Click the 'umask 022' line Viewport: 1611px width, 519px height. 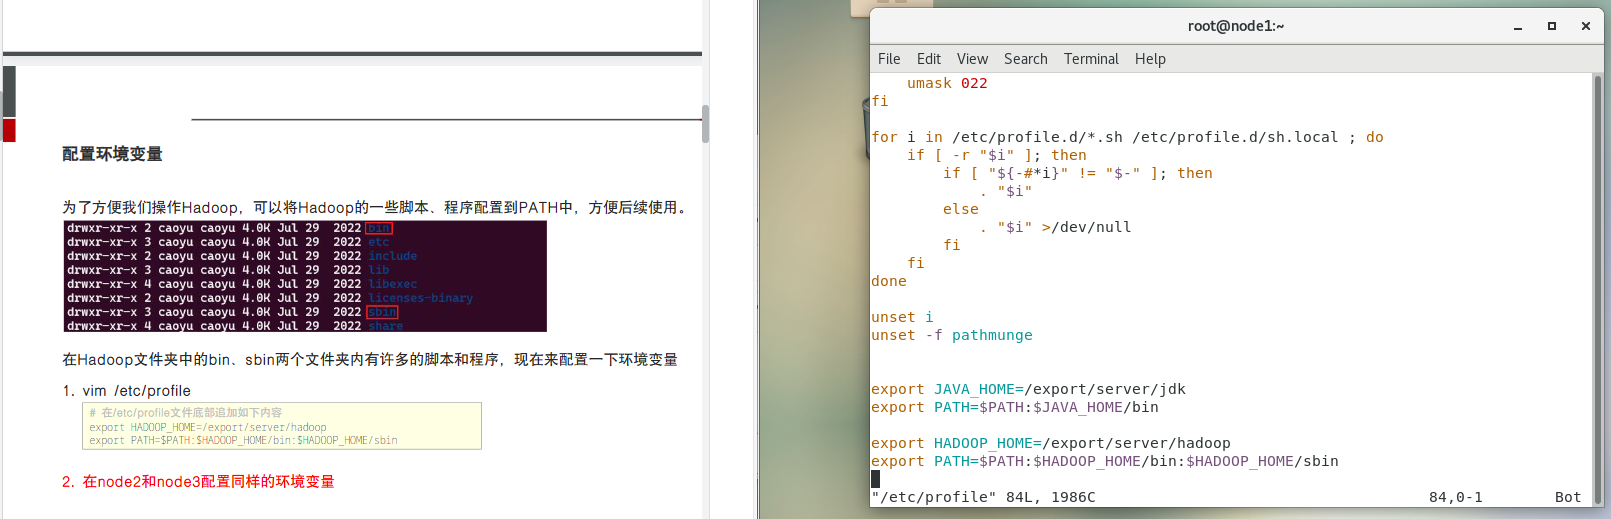coord(947,83)
